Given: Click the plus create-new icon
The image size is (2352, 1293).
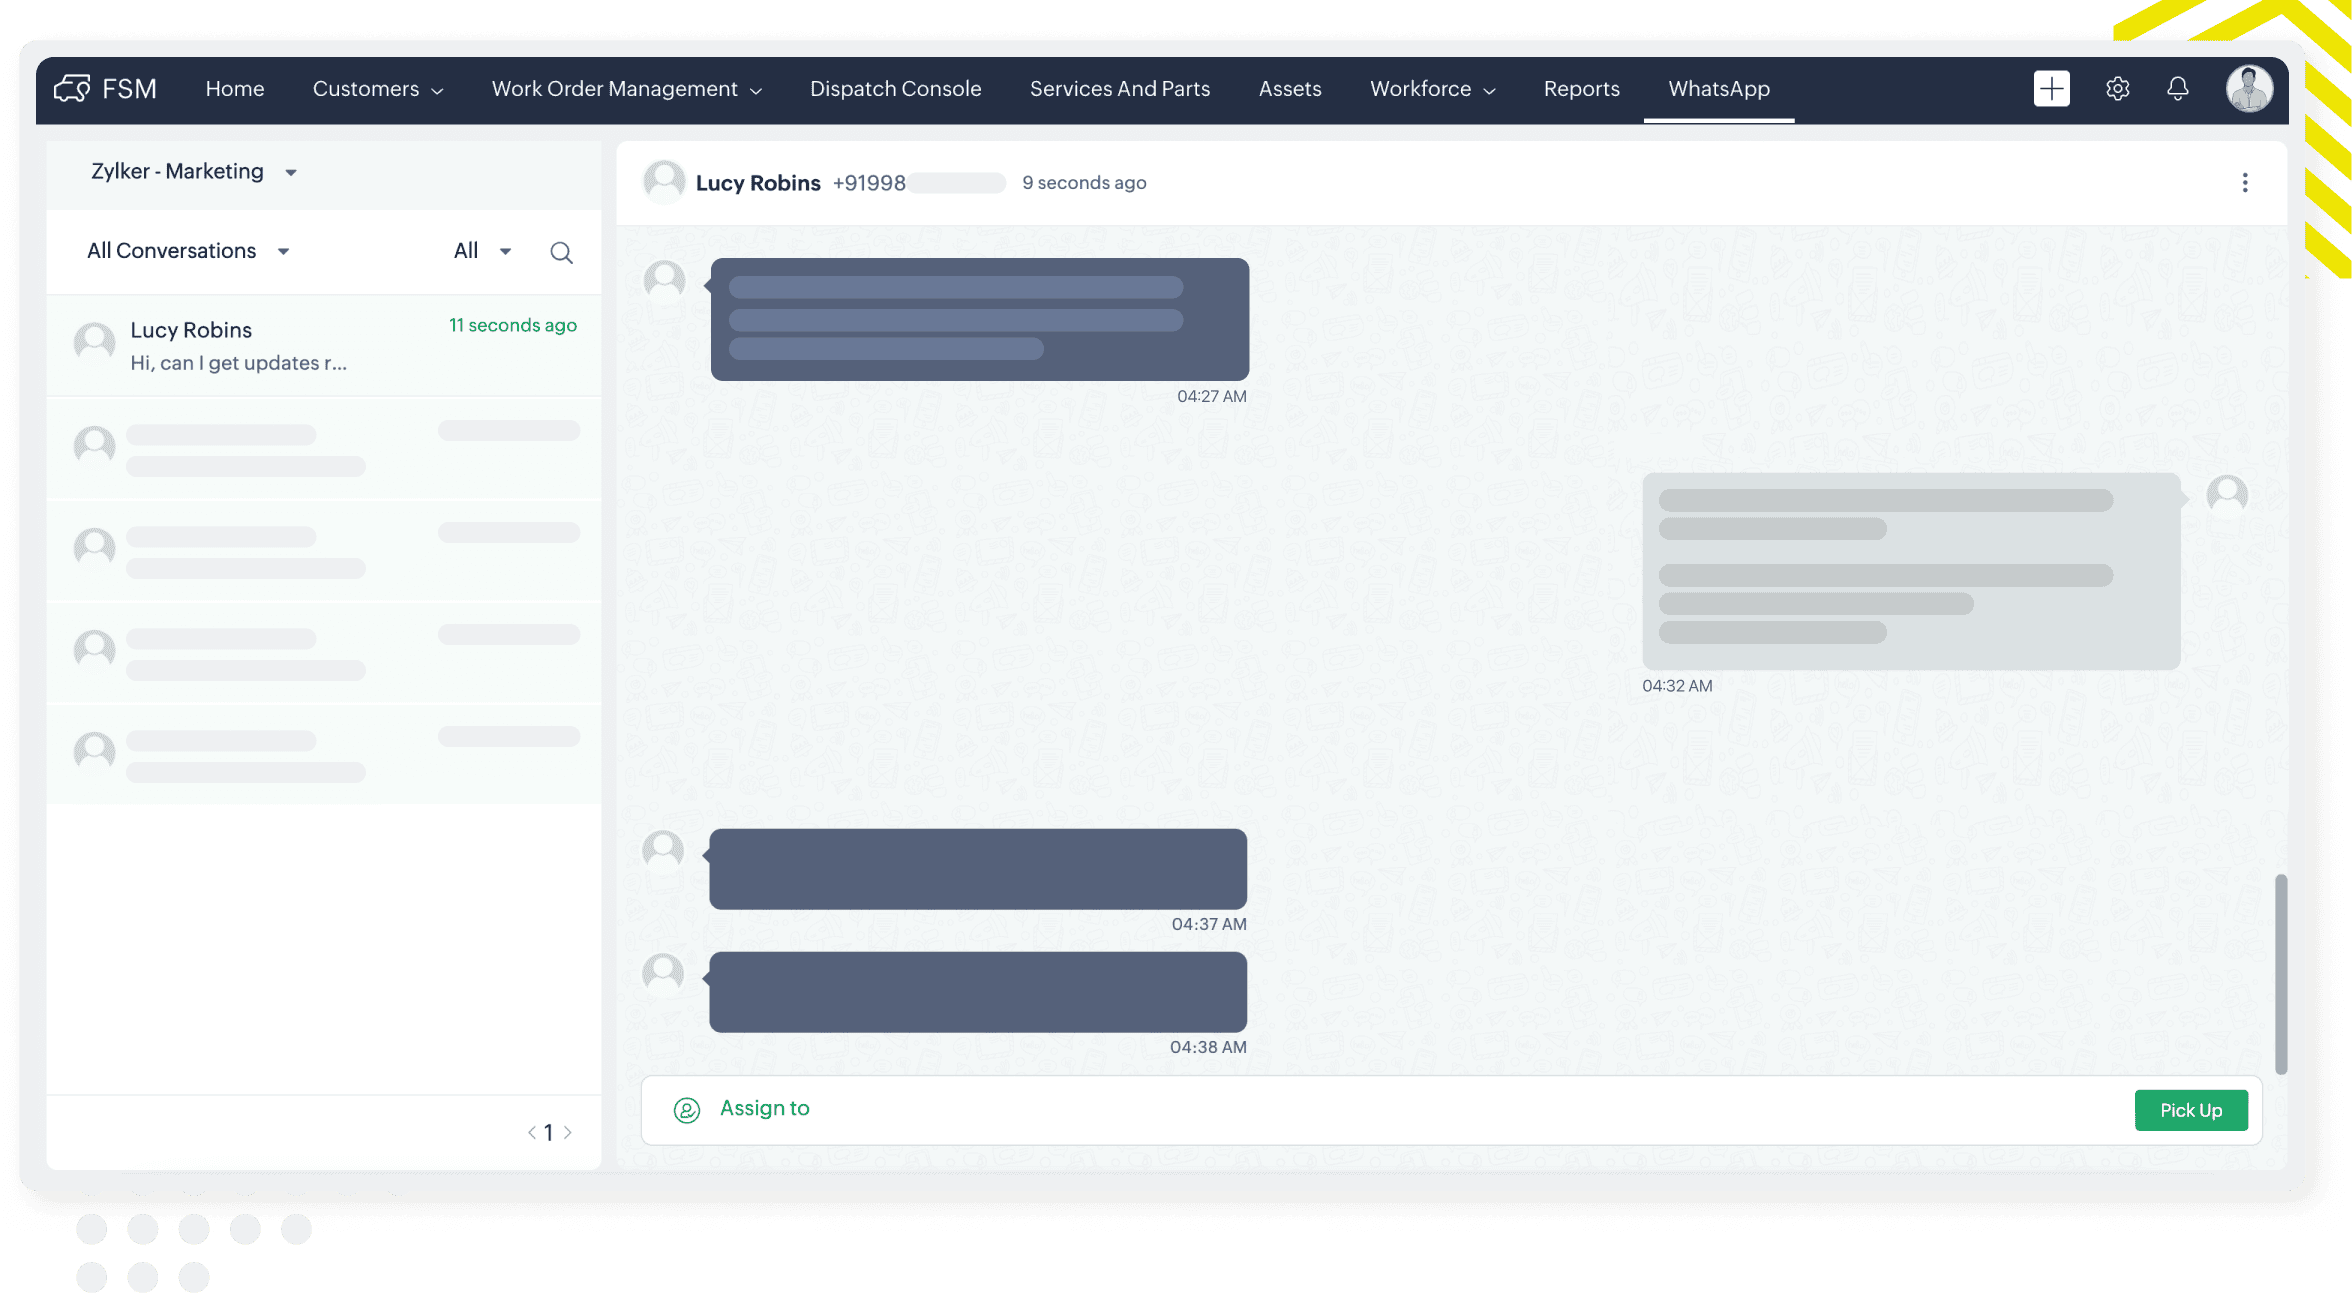Looking at the screenshot, I should point(2051,88).
